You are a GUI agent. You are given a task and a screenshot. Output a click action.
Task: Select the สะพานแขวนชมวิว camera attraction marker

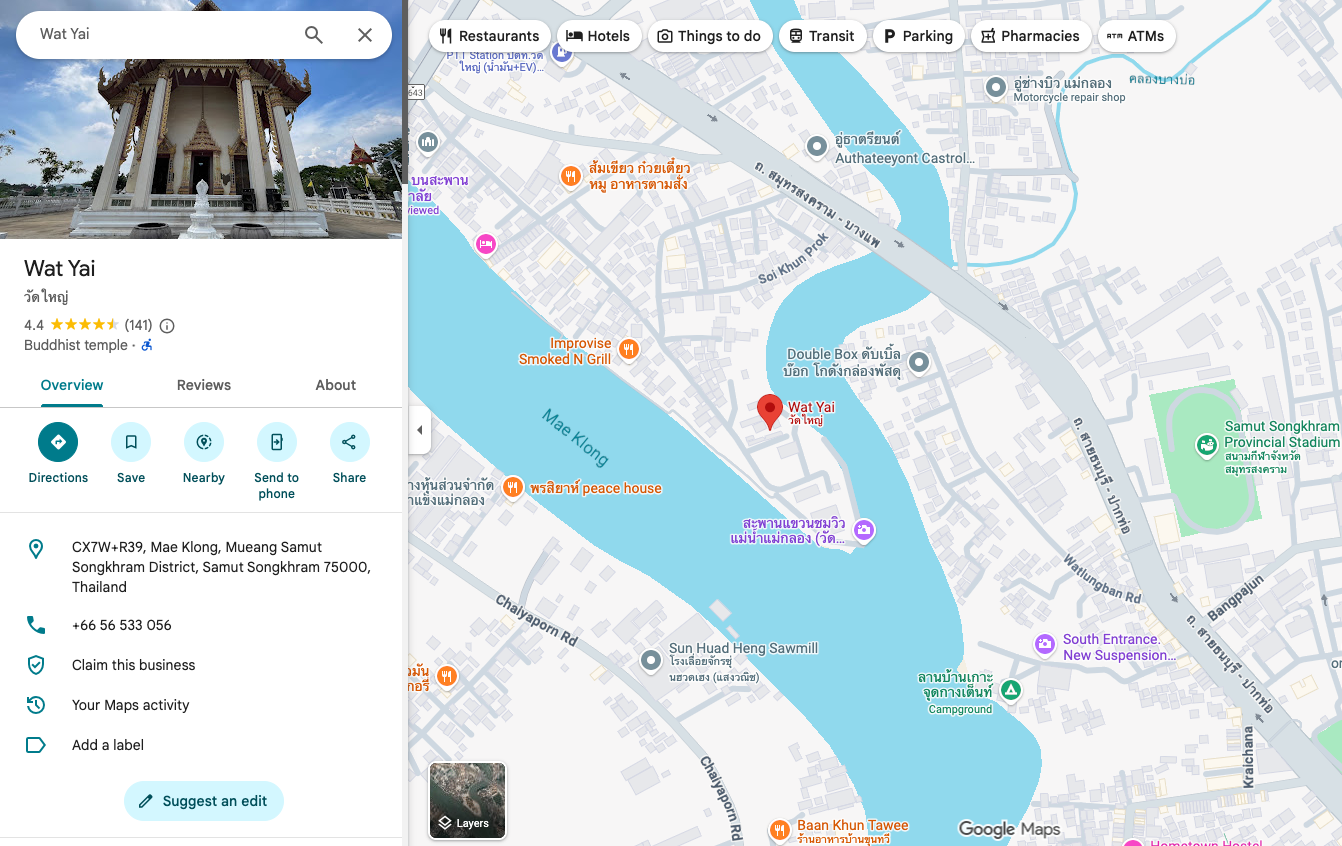click(x=864, y=529)
